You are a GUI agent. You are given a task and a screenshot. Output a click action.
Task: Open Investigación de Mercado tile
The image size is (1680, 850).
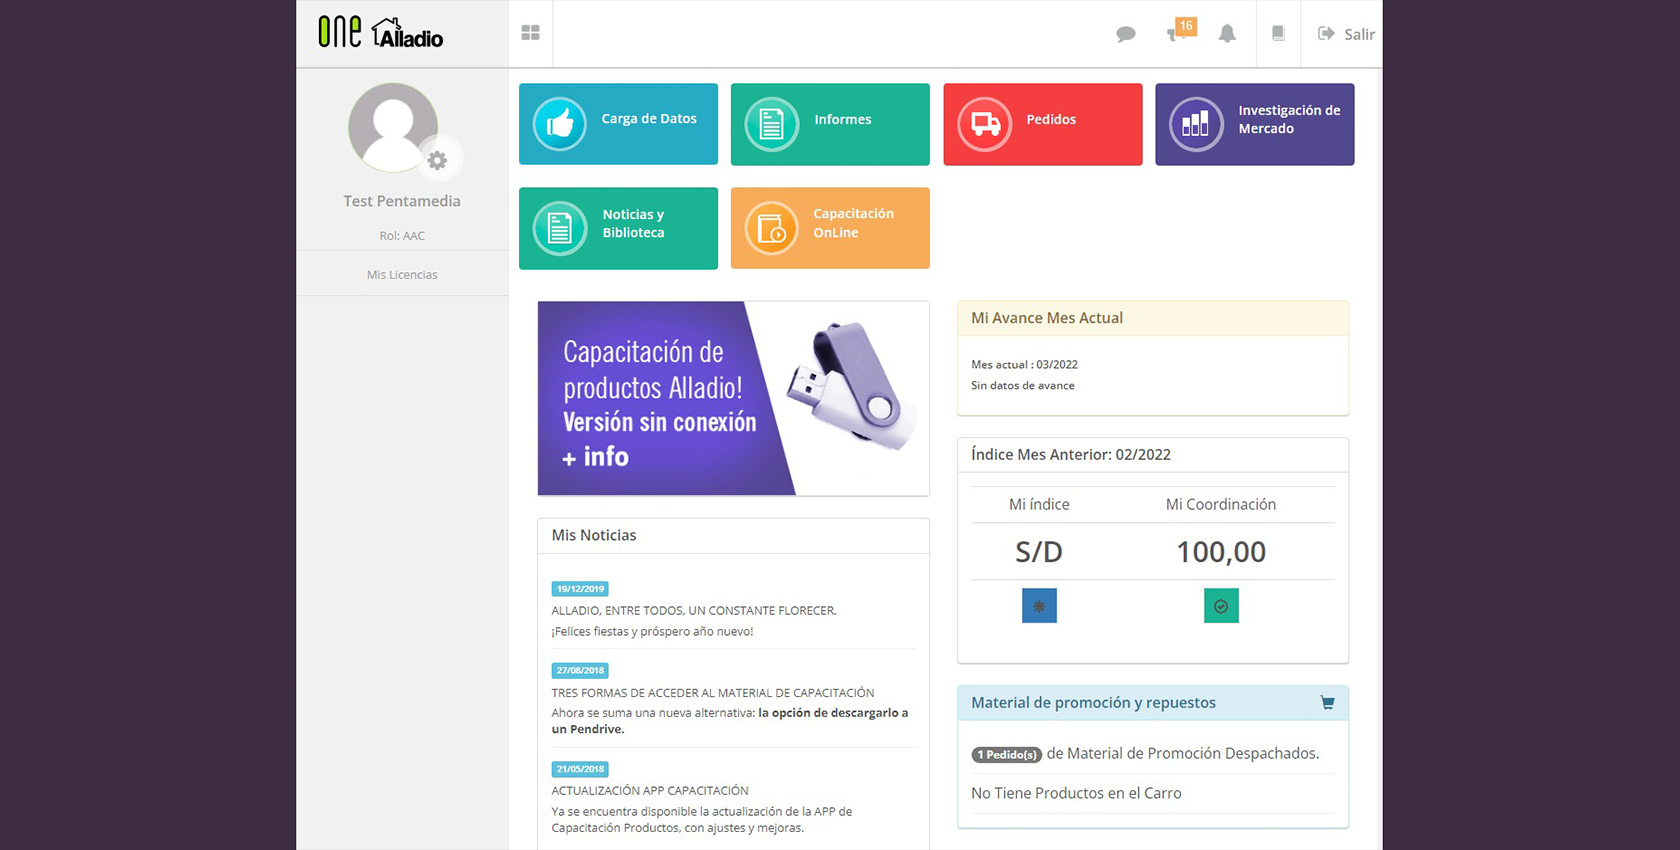(1255, 124)
